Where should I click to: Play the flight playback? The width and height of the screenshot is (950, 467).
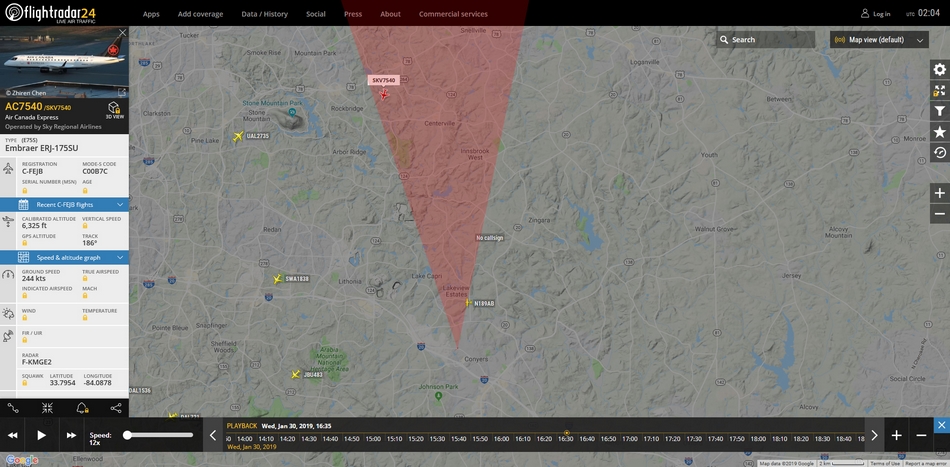[x=42, y=435]
